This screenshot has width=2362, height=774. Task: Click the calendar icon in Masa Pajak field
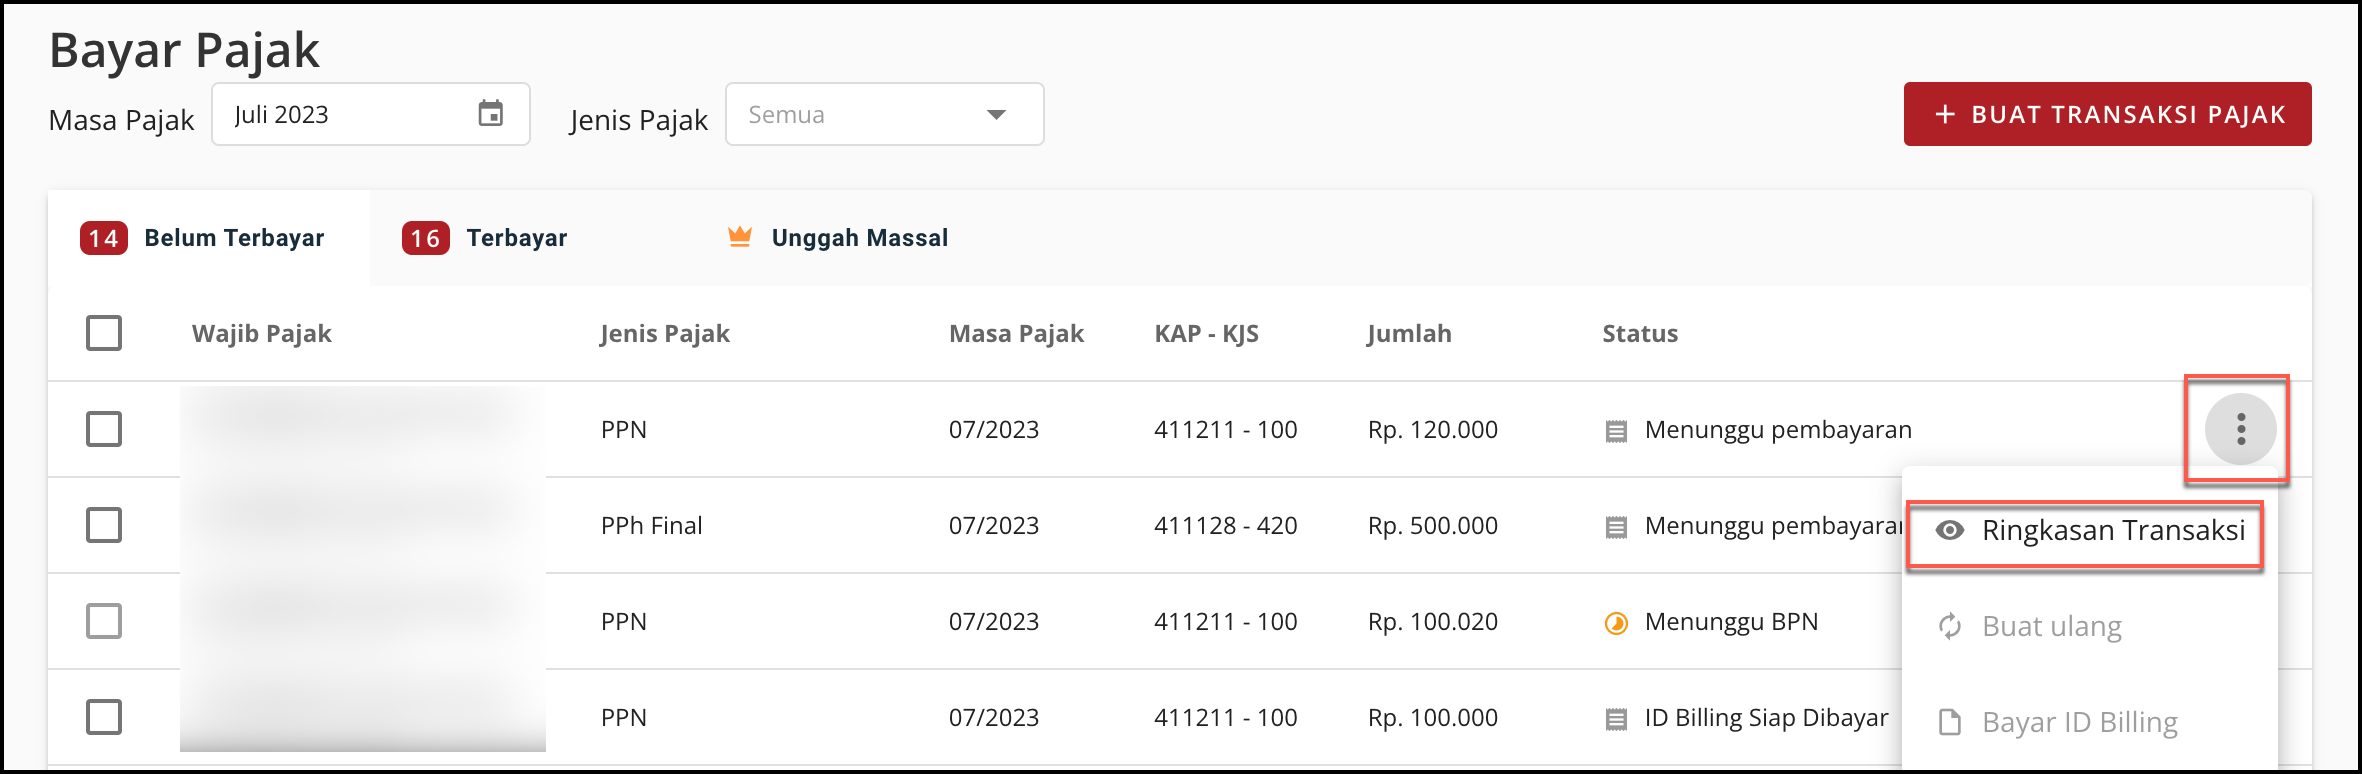(490, 114)
